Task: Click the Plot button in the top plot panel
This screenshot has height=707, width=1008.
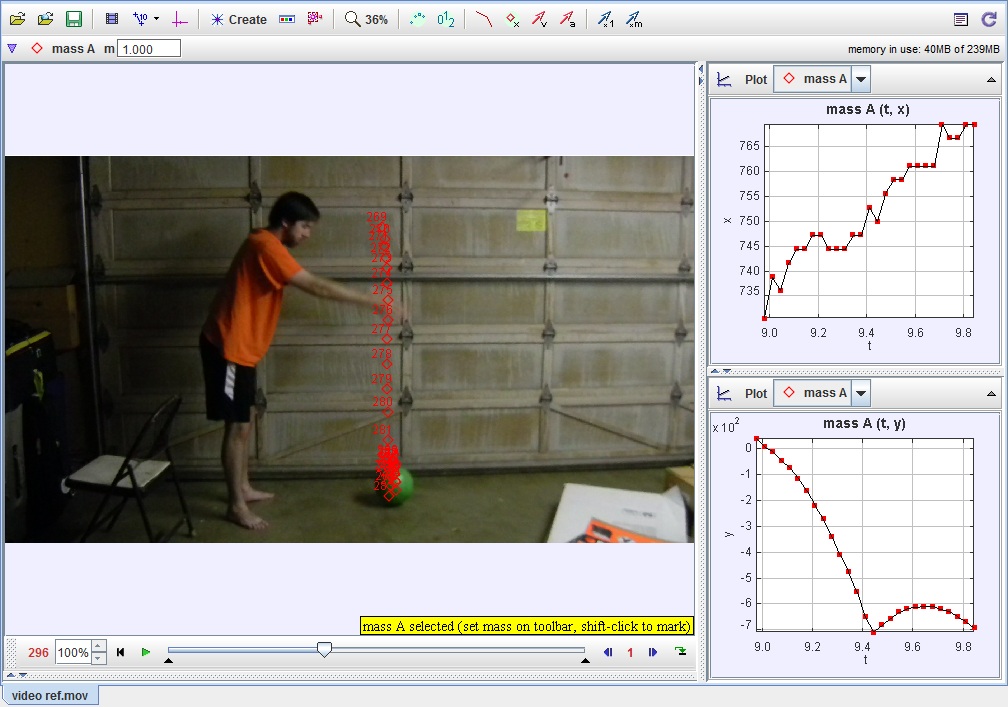Action: coord(756,80)
